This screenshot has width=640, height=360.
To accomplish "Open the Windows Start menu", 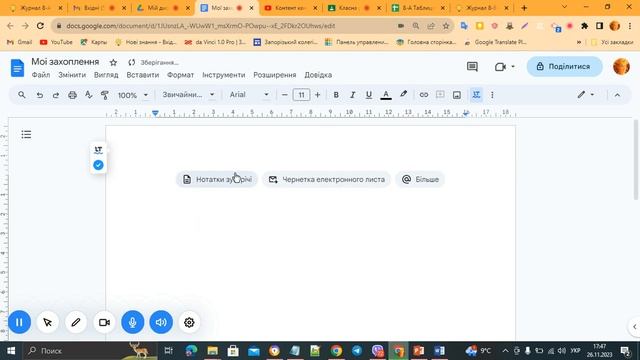I will point(11,351).
